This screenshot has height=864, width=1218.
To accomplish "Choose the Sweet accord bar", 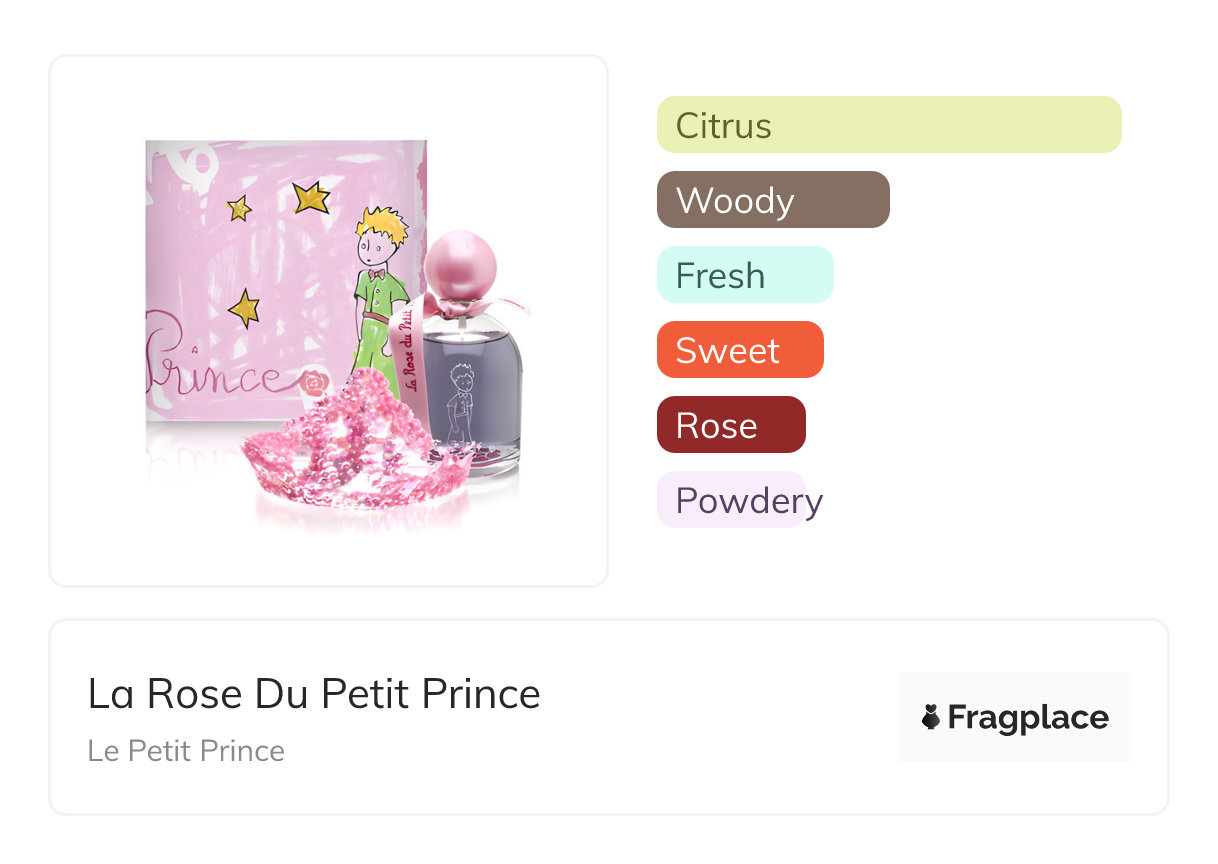I will 740,350.
